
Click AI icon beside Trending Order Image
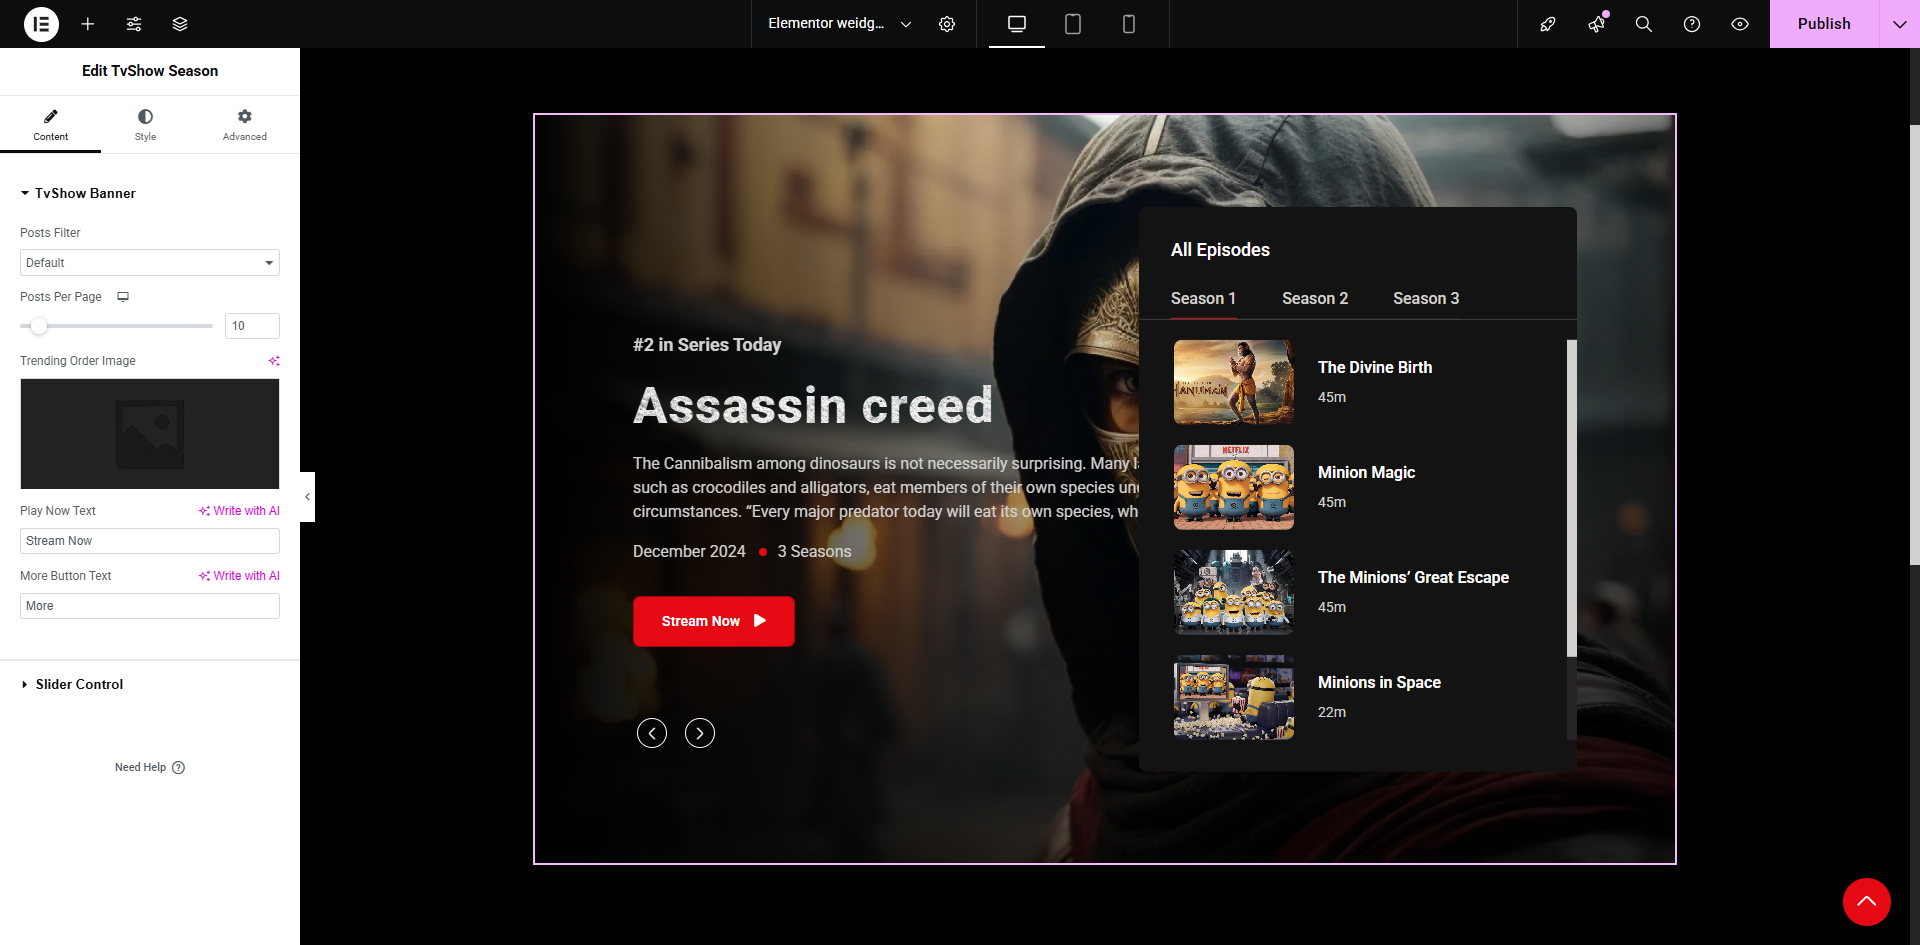coord(274,361)
